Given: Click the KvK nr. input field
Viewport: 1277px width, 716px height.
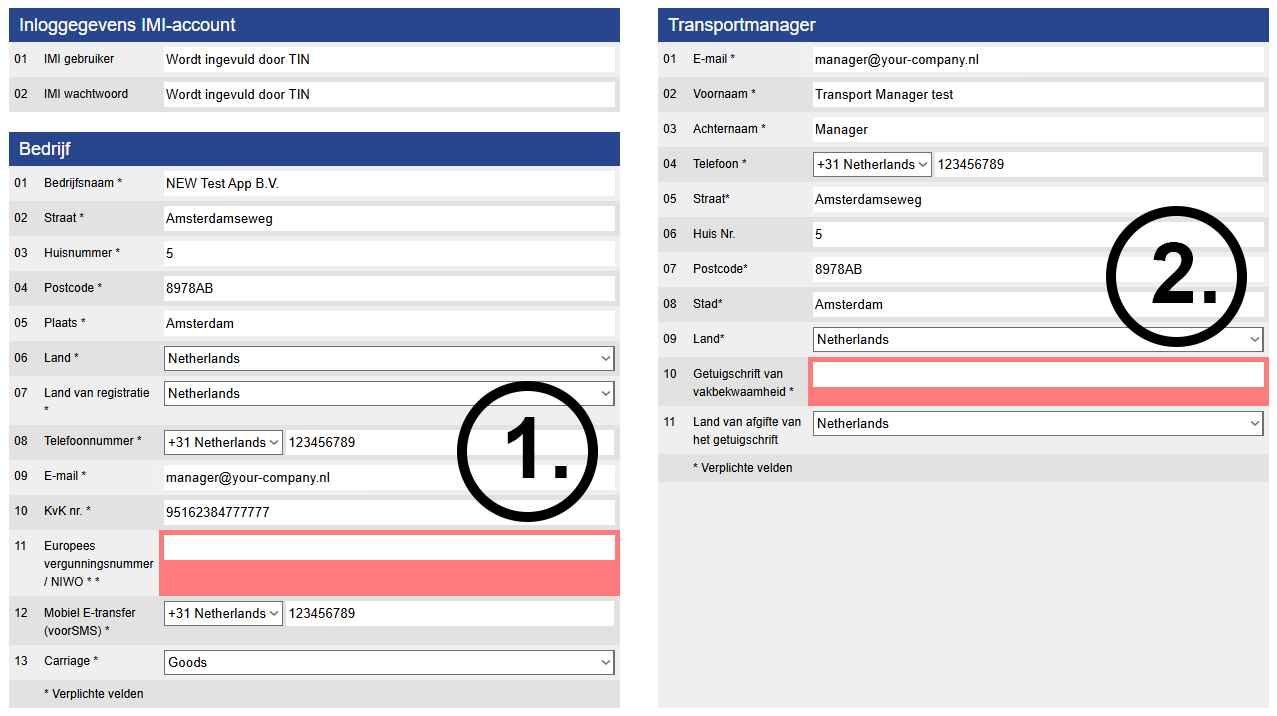Looking at the screenshot, I should tap(388, 512).
